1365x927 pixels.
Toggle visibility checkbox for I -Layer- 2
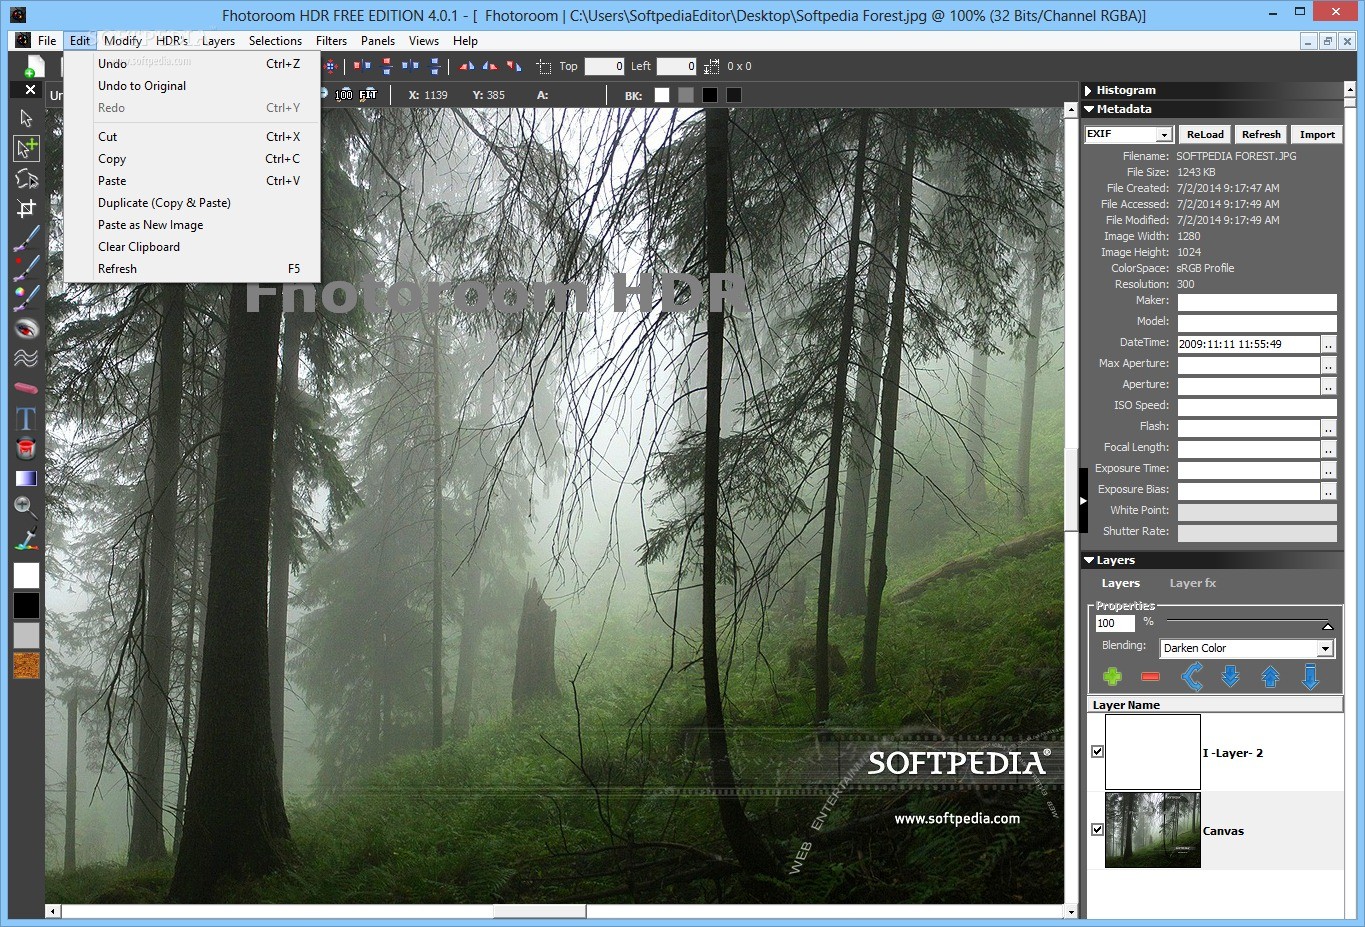pos(1097,752)
